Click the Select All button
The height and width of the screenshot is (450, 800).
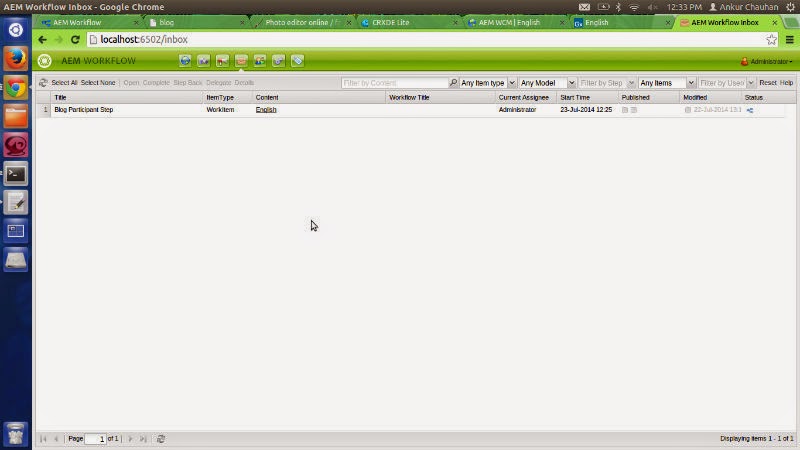click(64, 83)
